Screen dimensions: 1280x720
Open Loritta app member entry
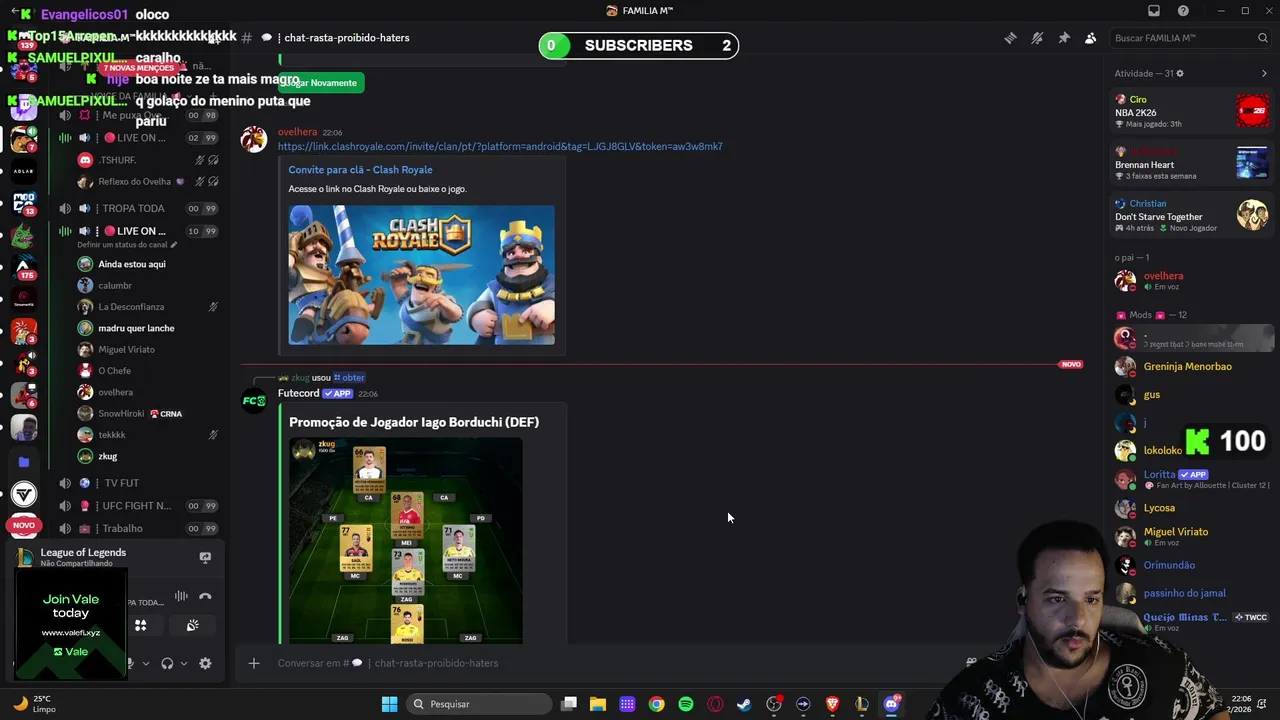pyautogui.click(x=1192, y=479)
